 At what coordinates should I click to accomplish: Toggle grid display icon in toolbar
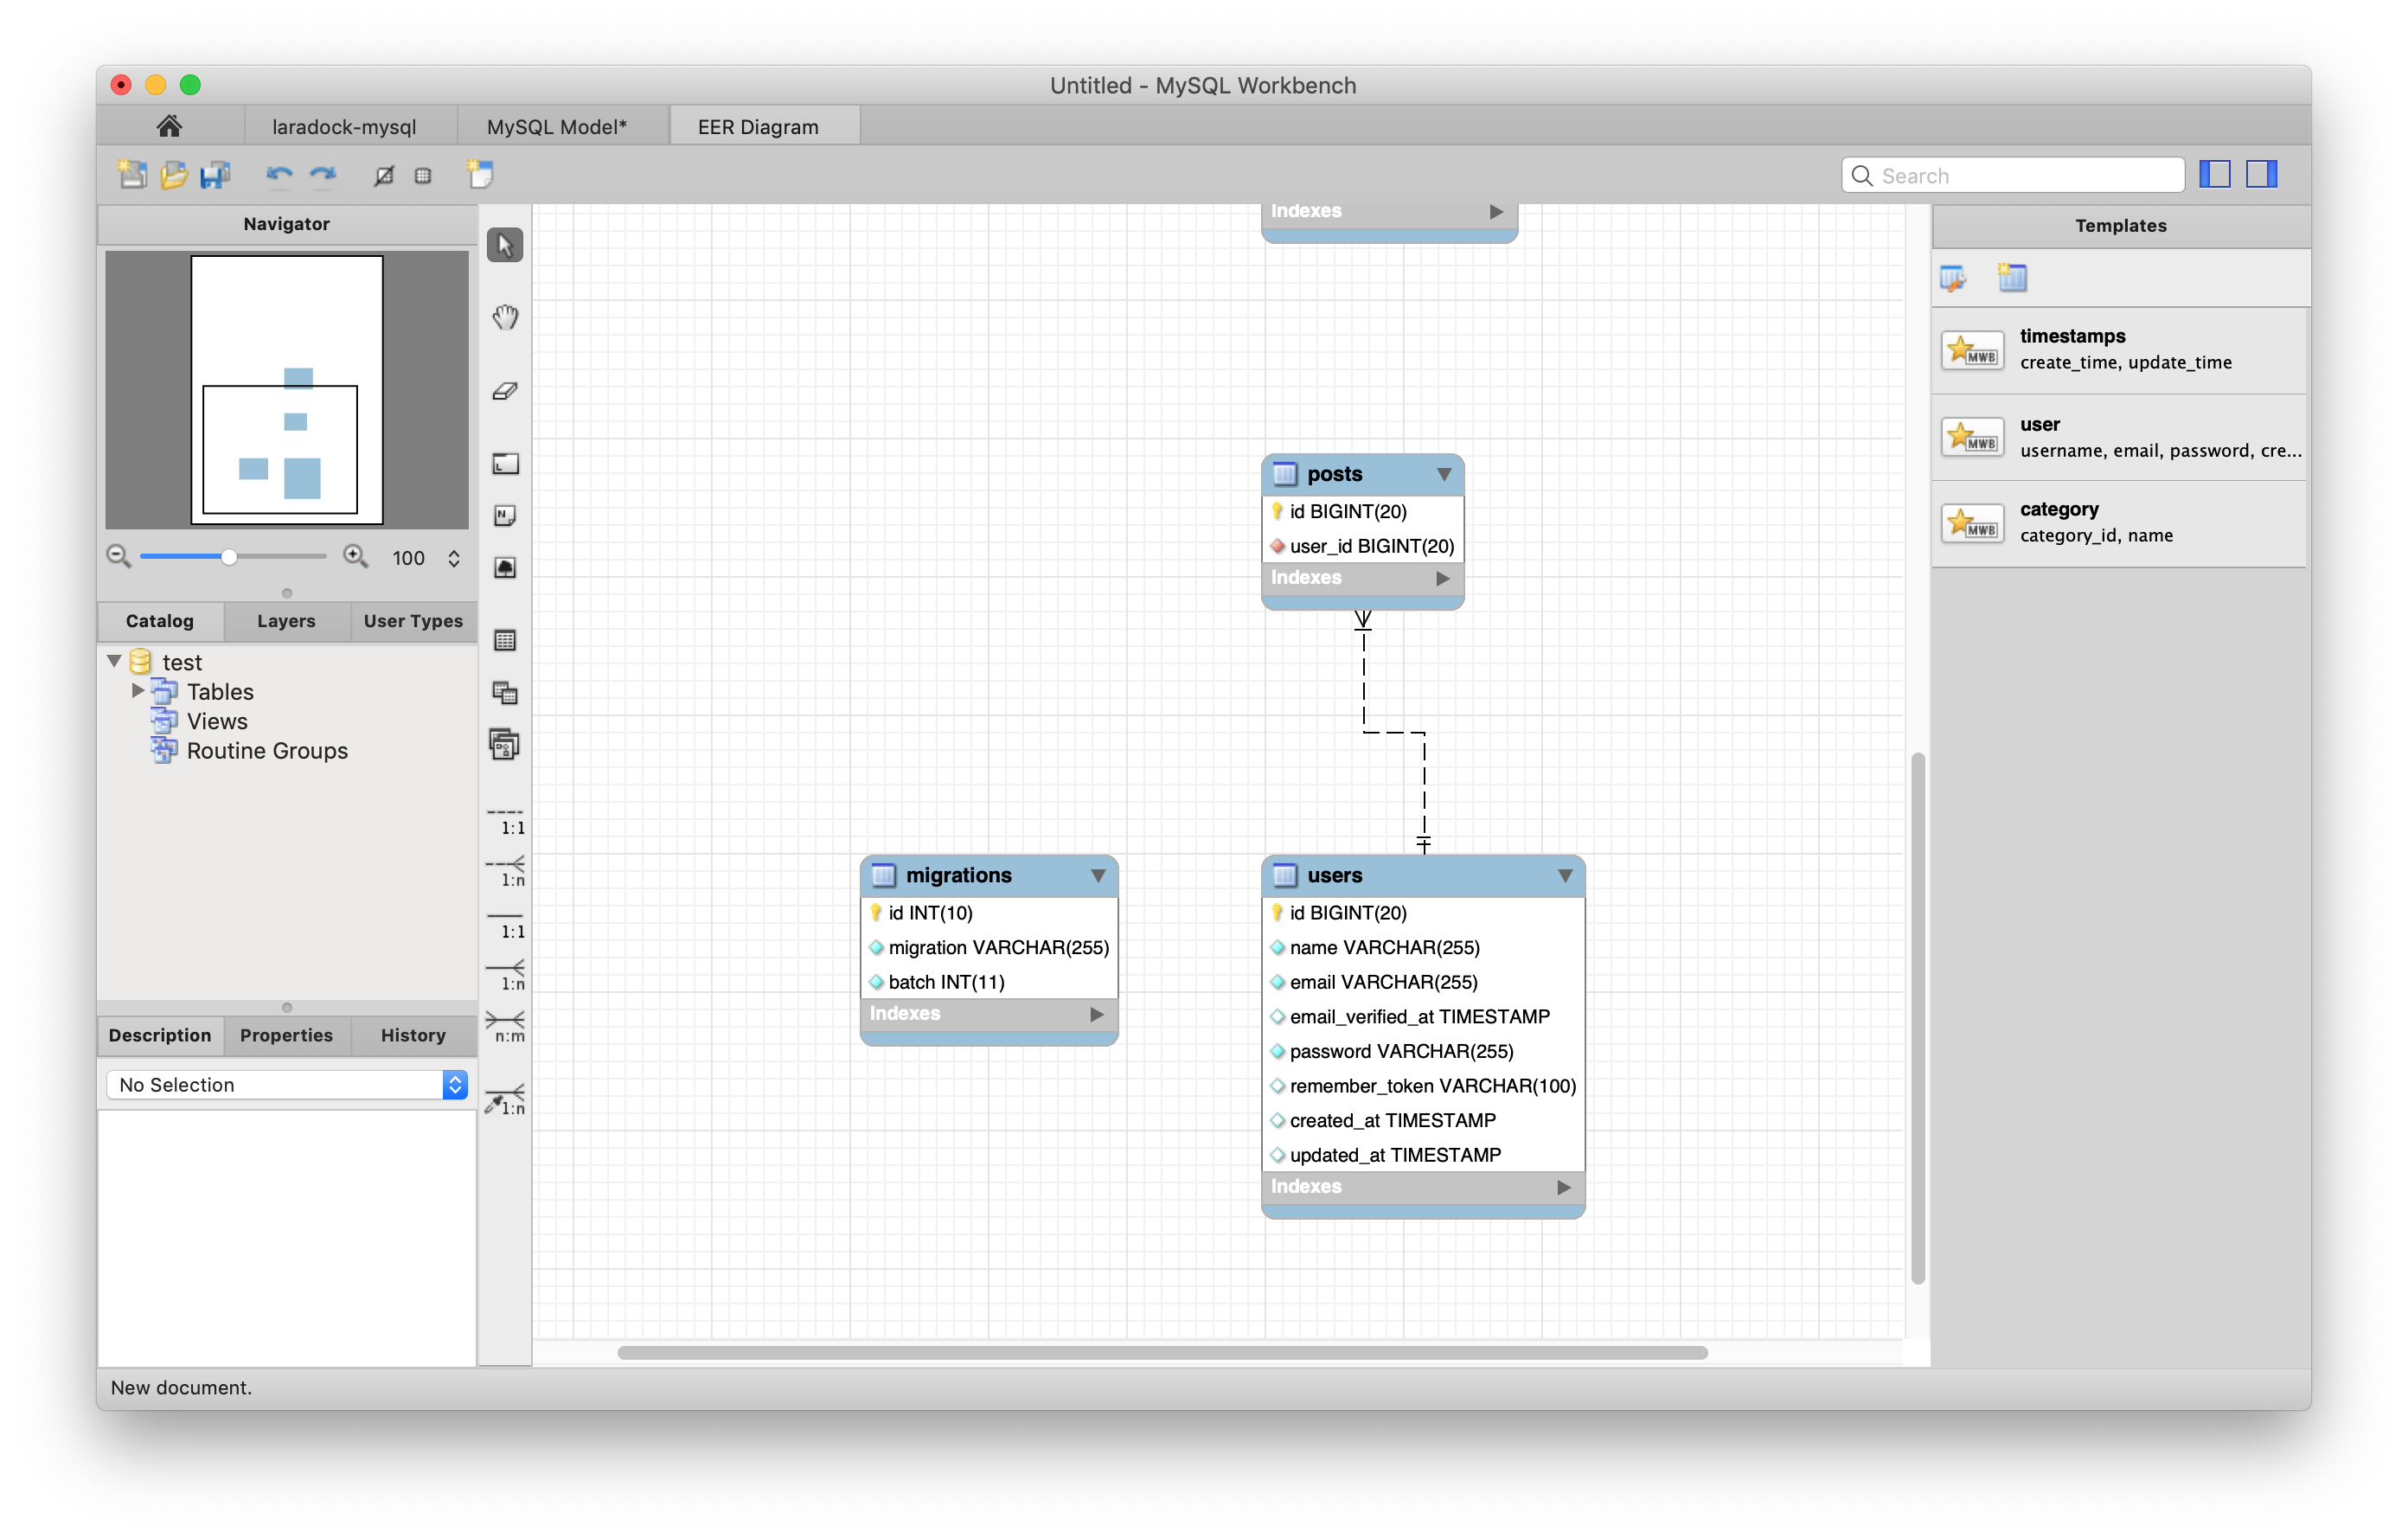click(384, 176)
